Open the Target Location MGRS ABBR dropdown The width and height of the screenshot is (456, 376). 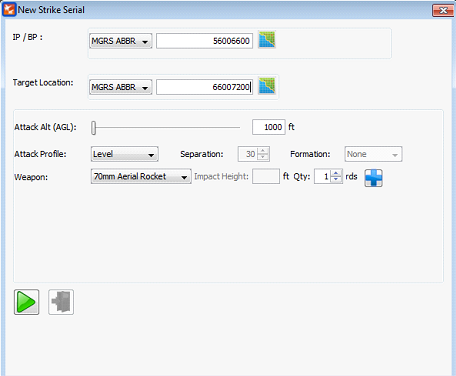tap(121, 87)
